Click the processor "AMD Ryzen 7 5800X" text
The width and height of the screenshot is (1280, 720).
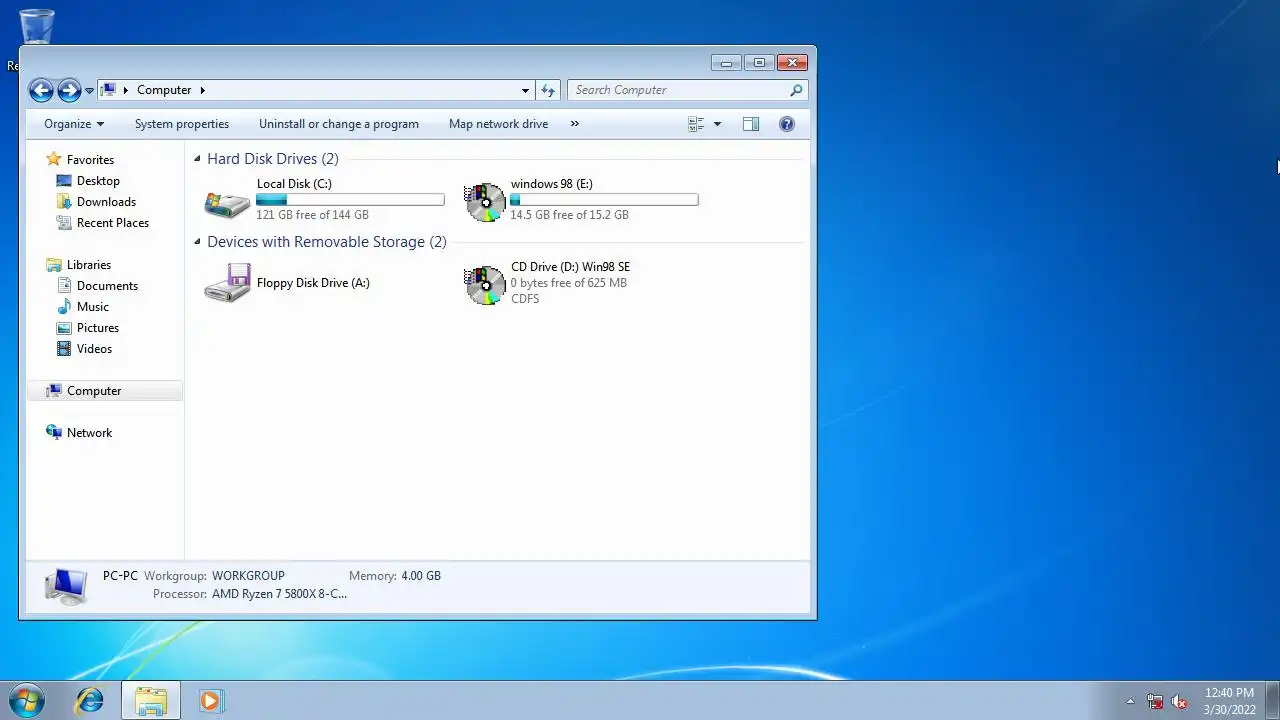click(x=279, y=594)
